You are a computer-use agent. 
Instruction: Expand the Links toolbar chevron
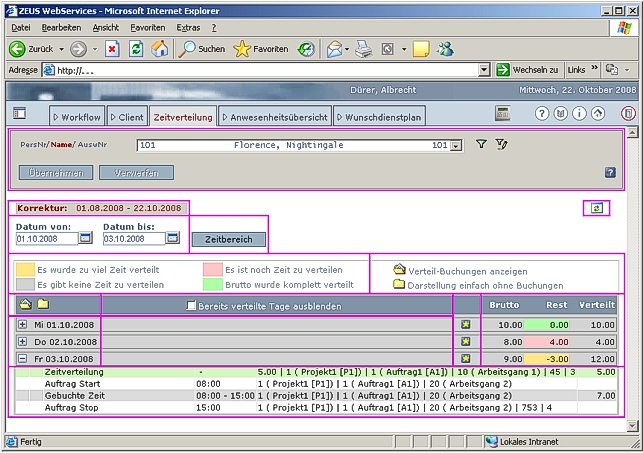click(594, 68)
